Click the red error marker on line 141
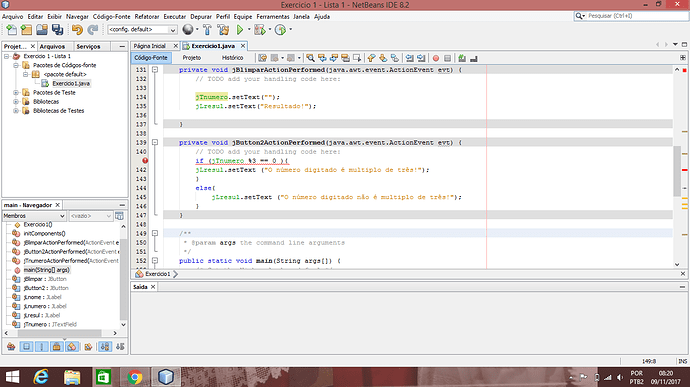This screenshot has height=387, width=690. [x=145, y=161]
